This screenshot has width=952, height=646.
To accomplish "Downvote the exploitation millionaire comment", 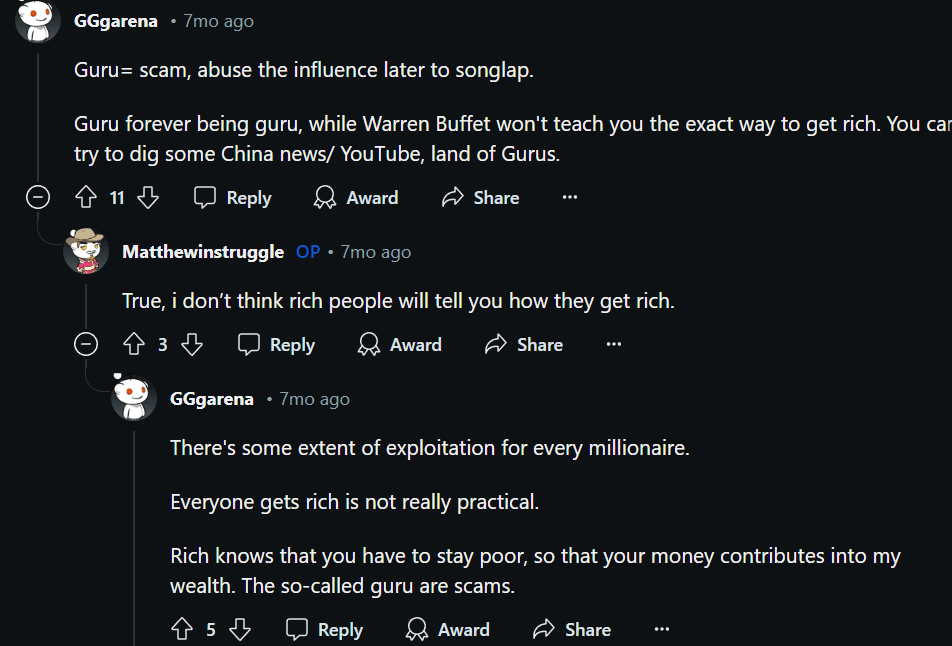I will click(240, 630).
